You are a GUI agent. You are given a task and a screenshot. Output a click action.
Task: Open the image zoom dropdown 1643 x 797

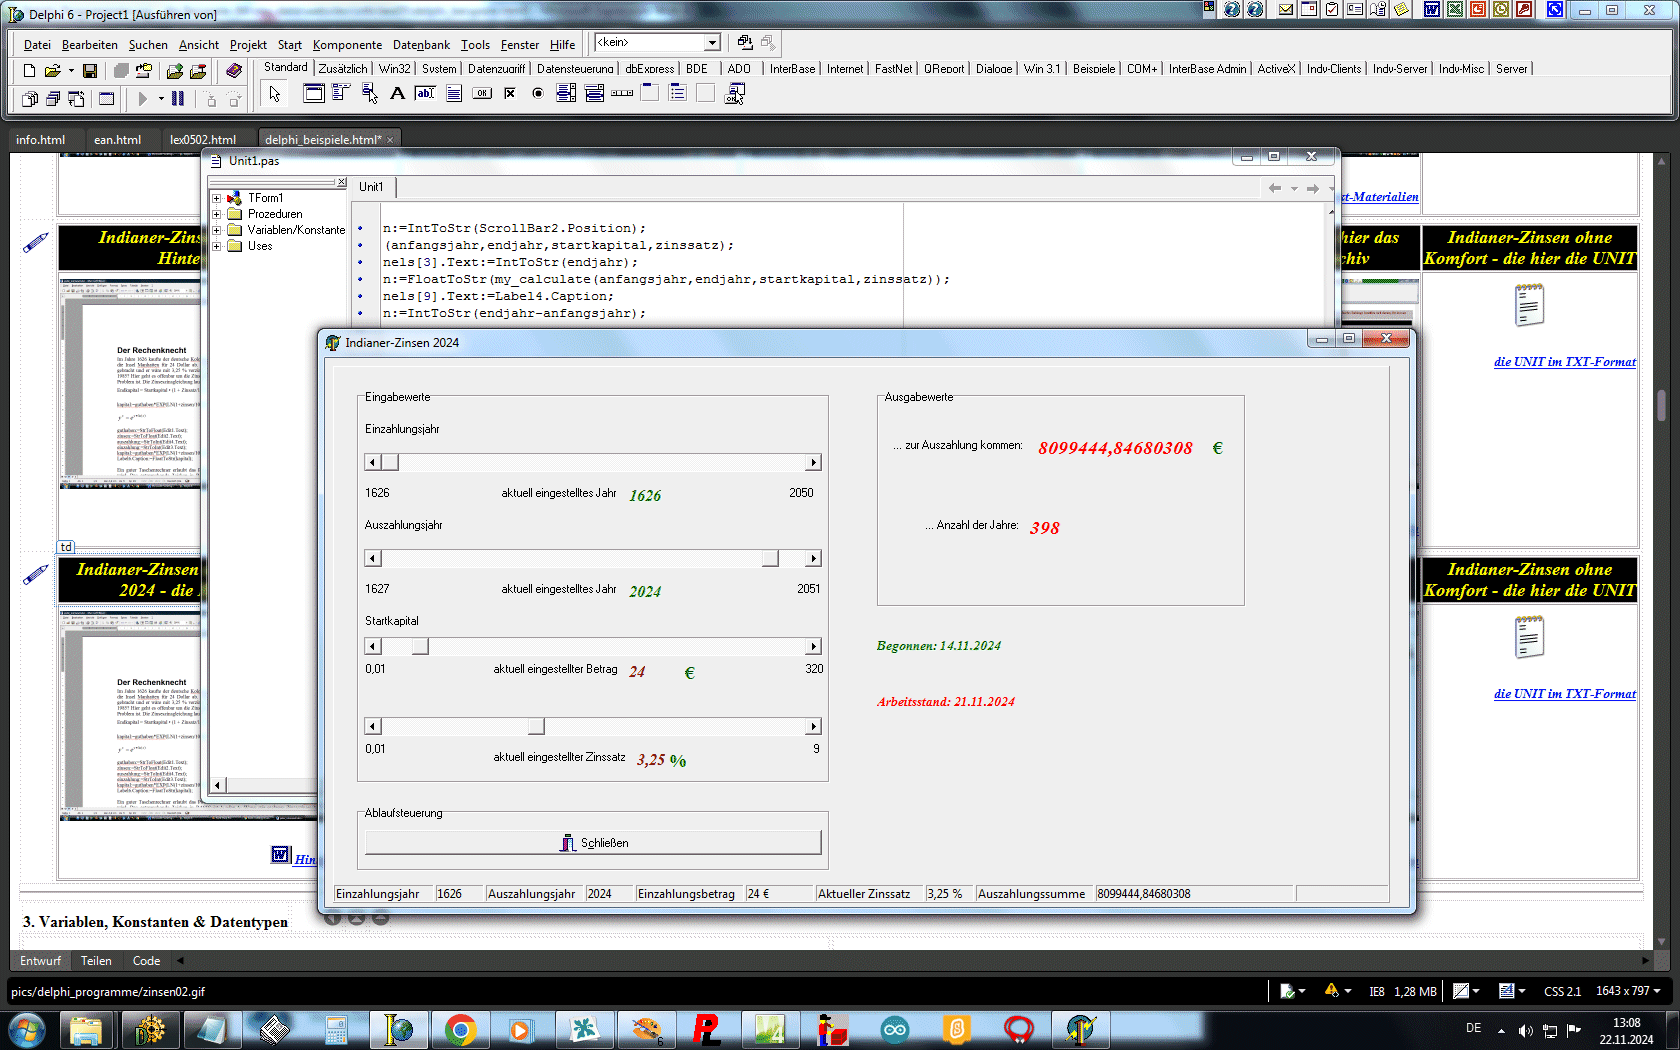coord(1628,991)
